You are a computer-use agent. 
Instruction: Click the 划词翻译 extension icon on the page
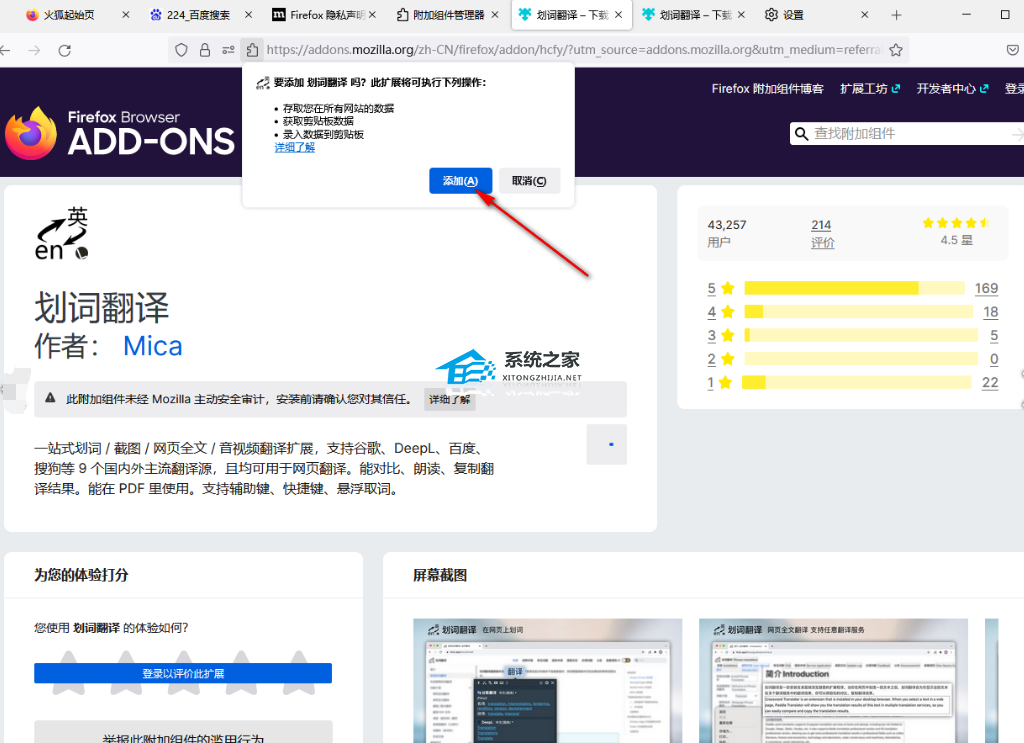click(62, 234)
